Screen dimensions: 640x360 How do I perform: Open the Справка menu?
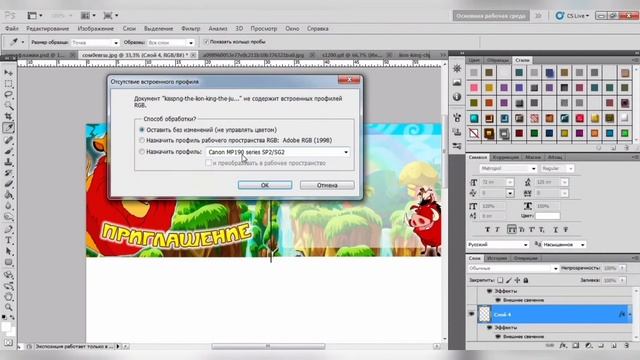(x=318, y=29)
